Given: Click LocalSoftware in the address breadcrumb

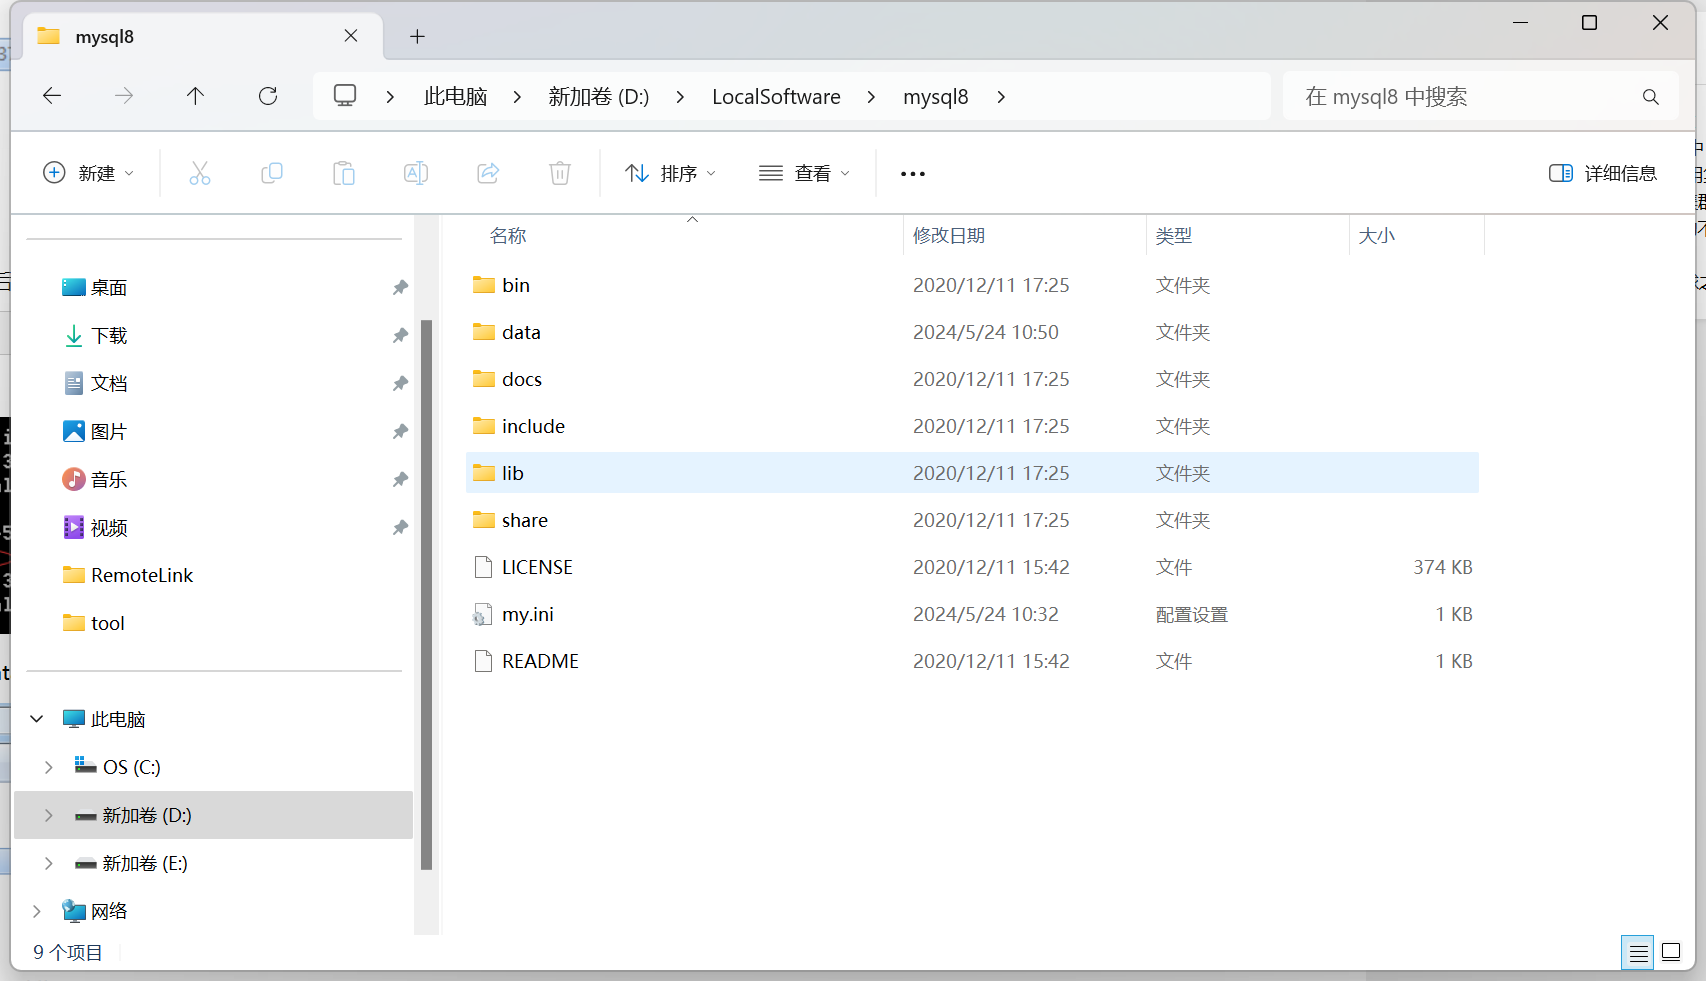Looking at the screenshot, I should click(776, 97).
